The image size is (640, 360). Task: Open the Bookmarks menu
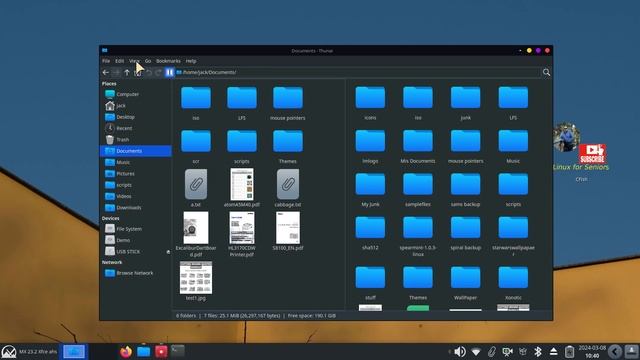coord(168,61)
